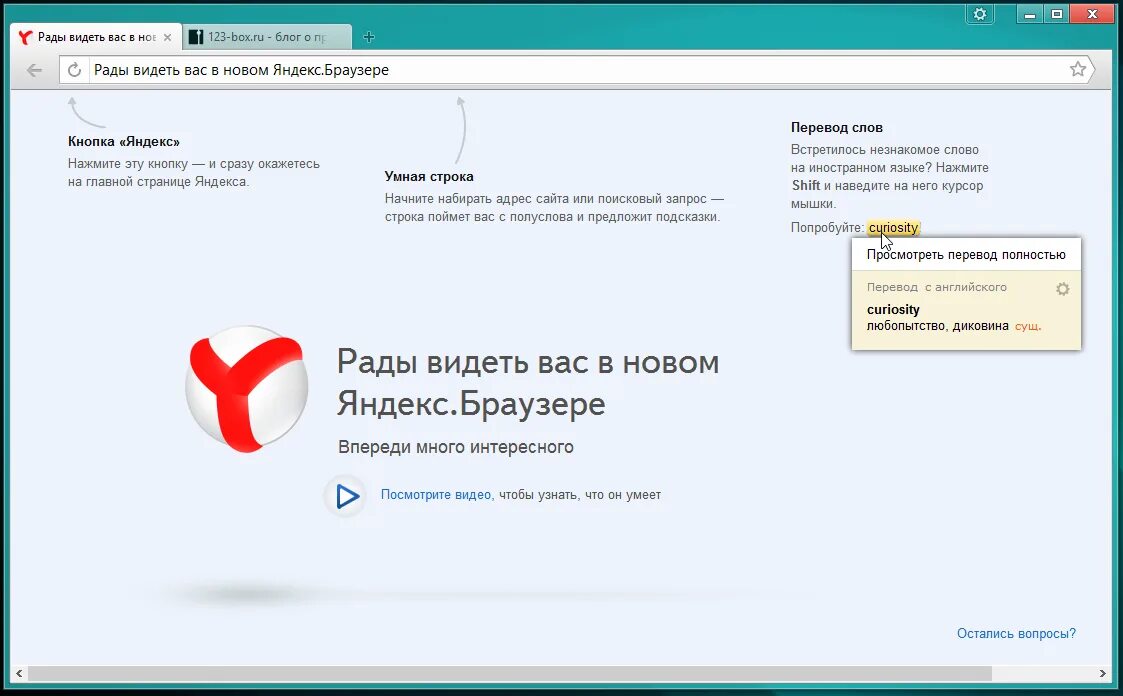Click the large Yandex browser logo
This screenshot has width=1123, height=696.
(247, 390)
